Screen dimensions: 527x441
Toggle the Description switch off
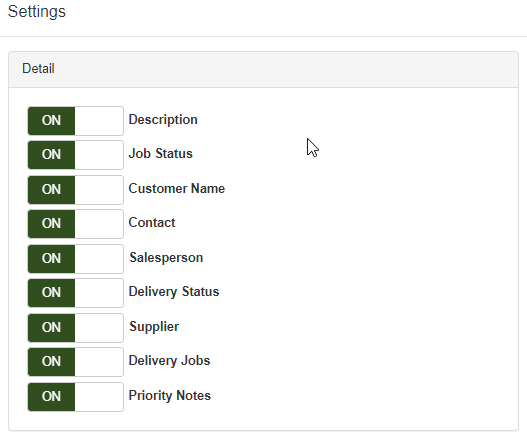(76, 121)
